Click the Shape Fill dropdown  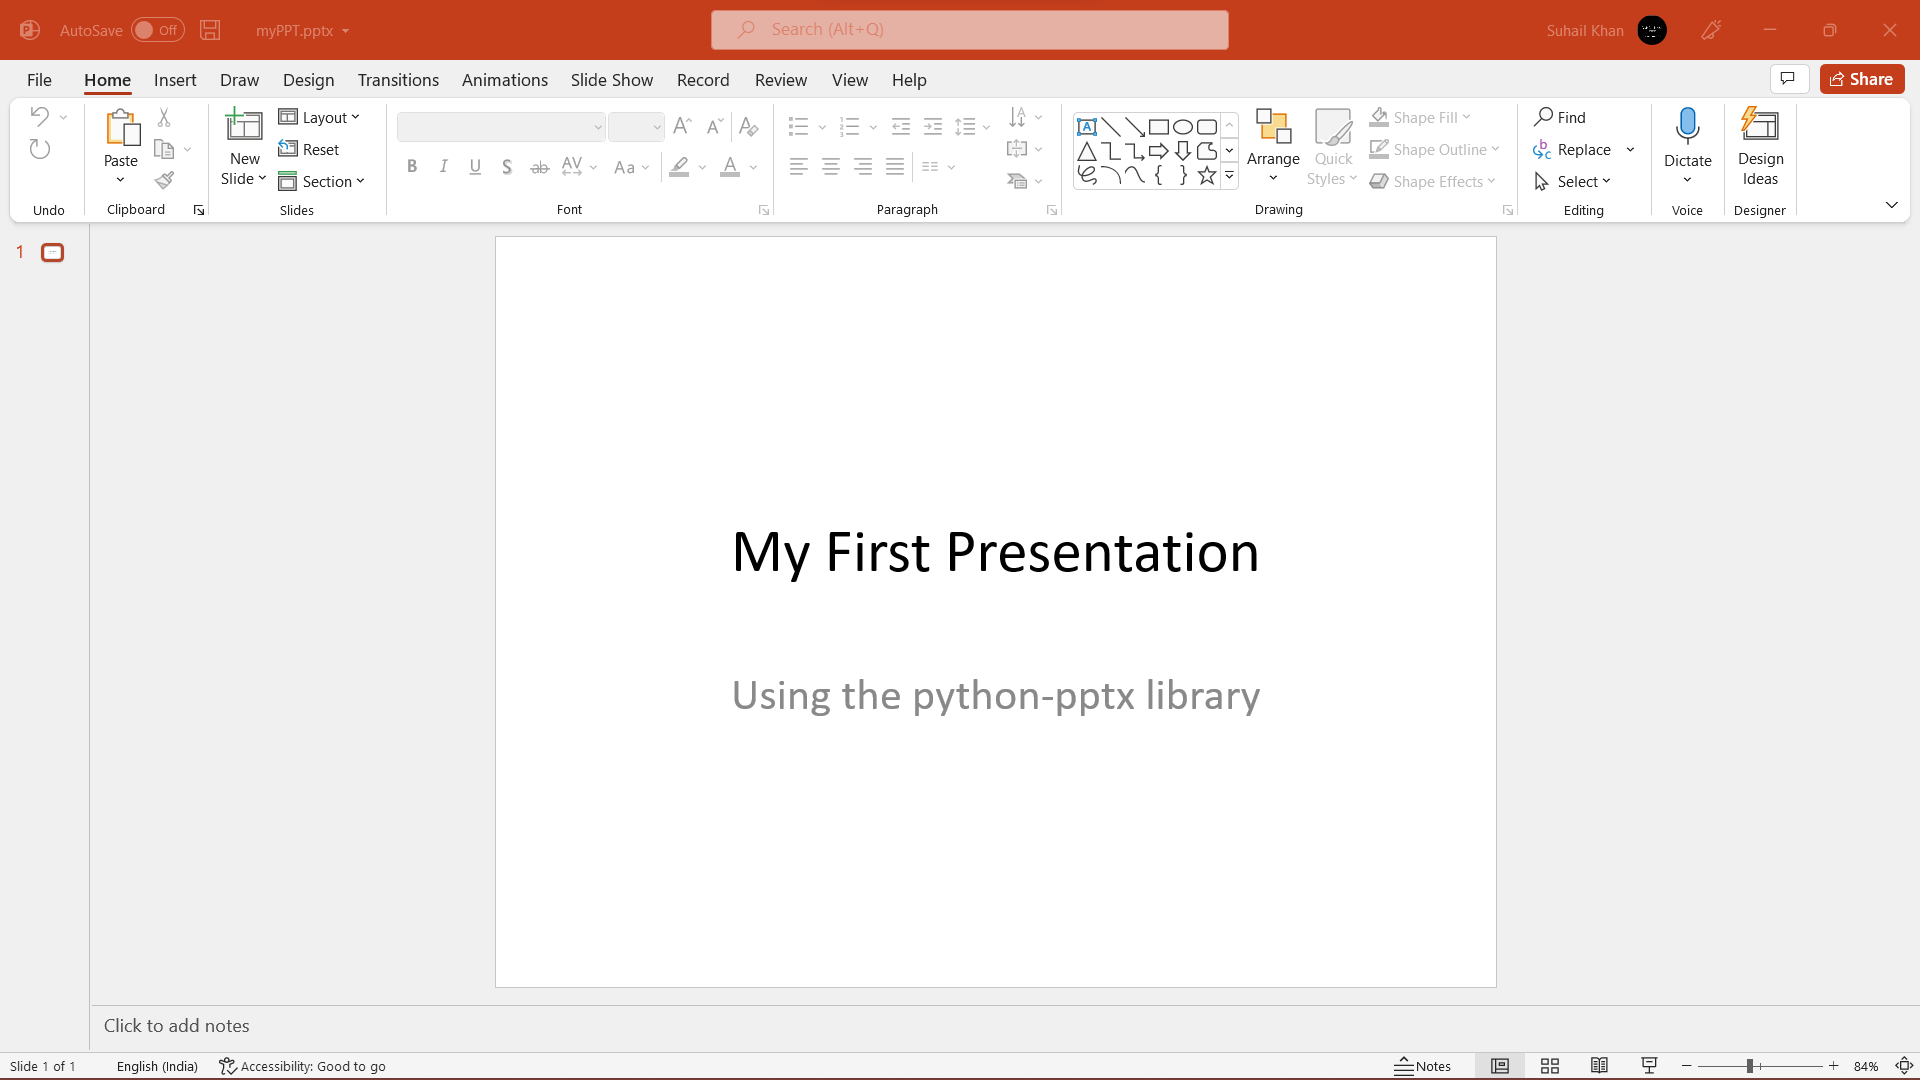click(x=1466, y=116)
